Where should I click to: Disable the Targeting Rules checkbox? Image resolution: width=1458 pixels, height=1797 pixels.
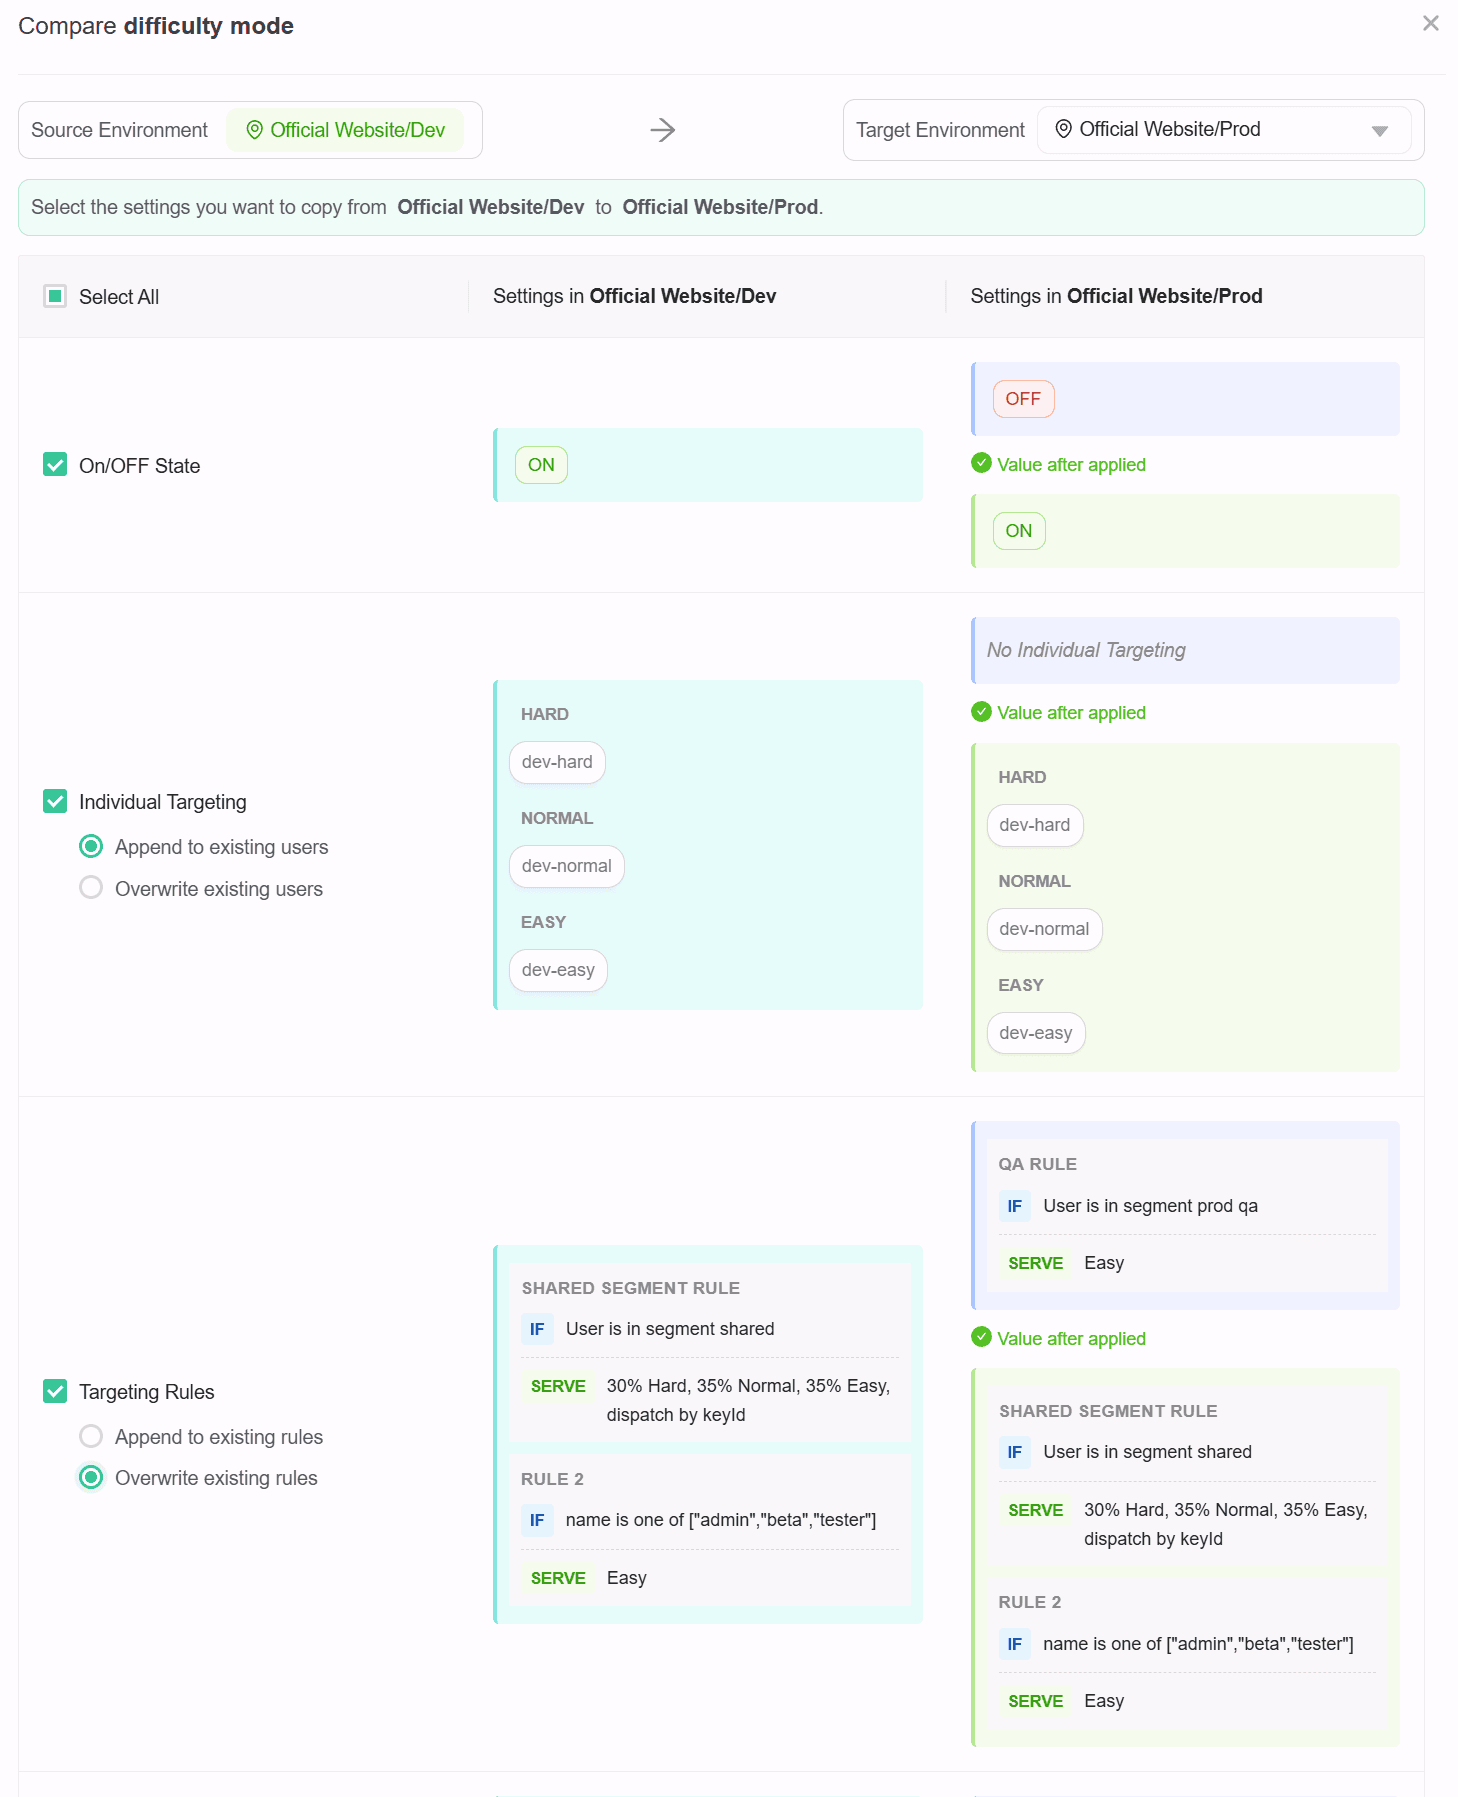[x=55, y=1391]
